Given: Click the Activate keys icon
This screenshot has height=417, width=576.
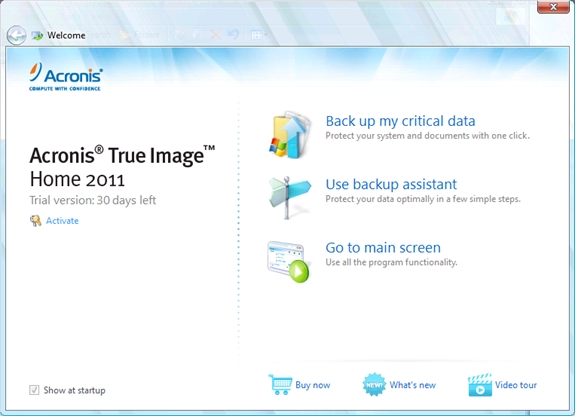Looking at the screenshot, I should coord(36,220).
